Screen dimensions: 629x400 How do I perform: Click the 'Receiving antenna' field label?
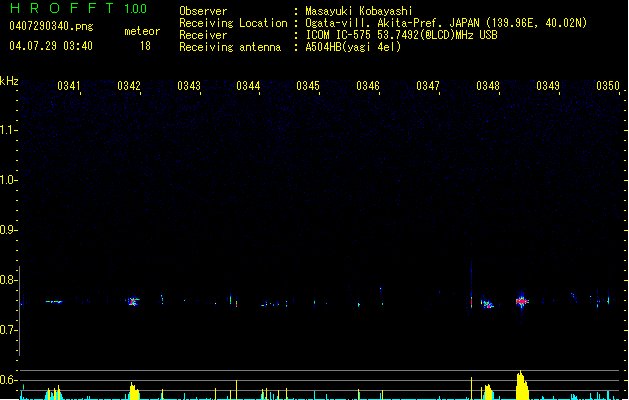(x=230, y=47)
